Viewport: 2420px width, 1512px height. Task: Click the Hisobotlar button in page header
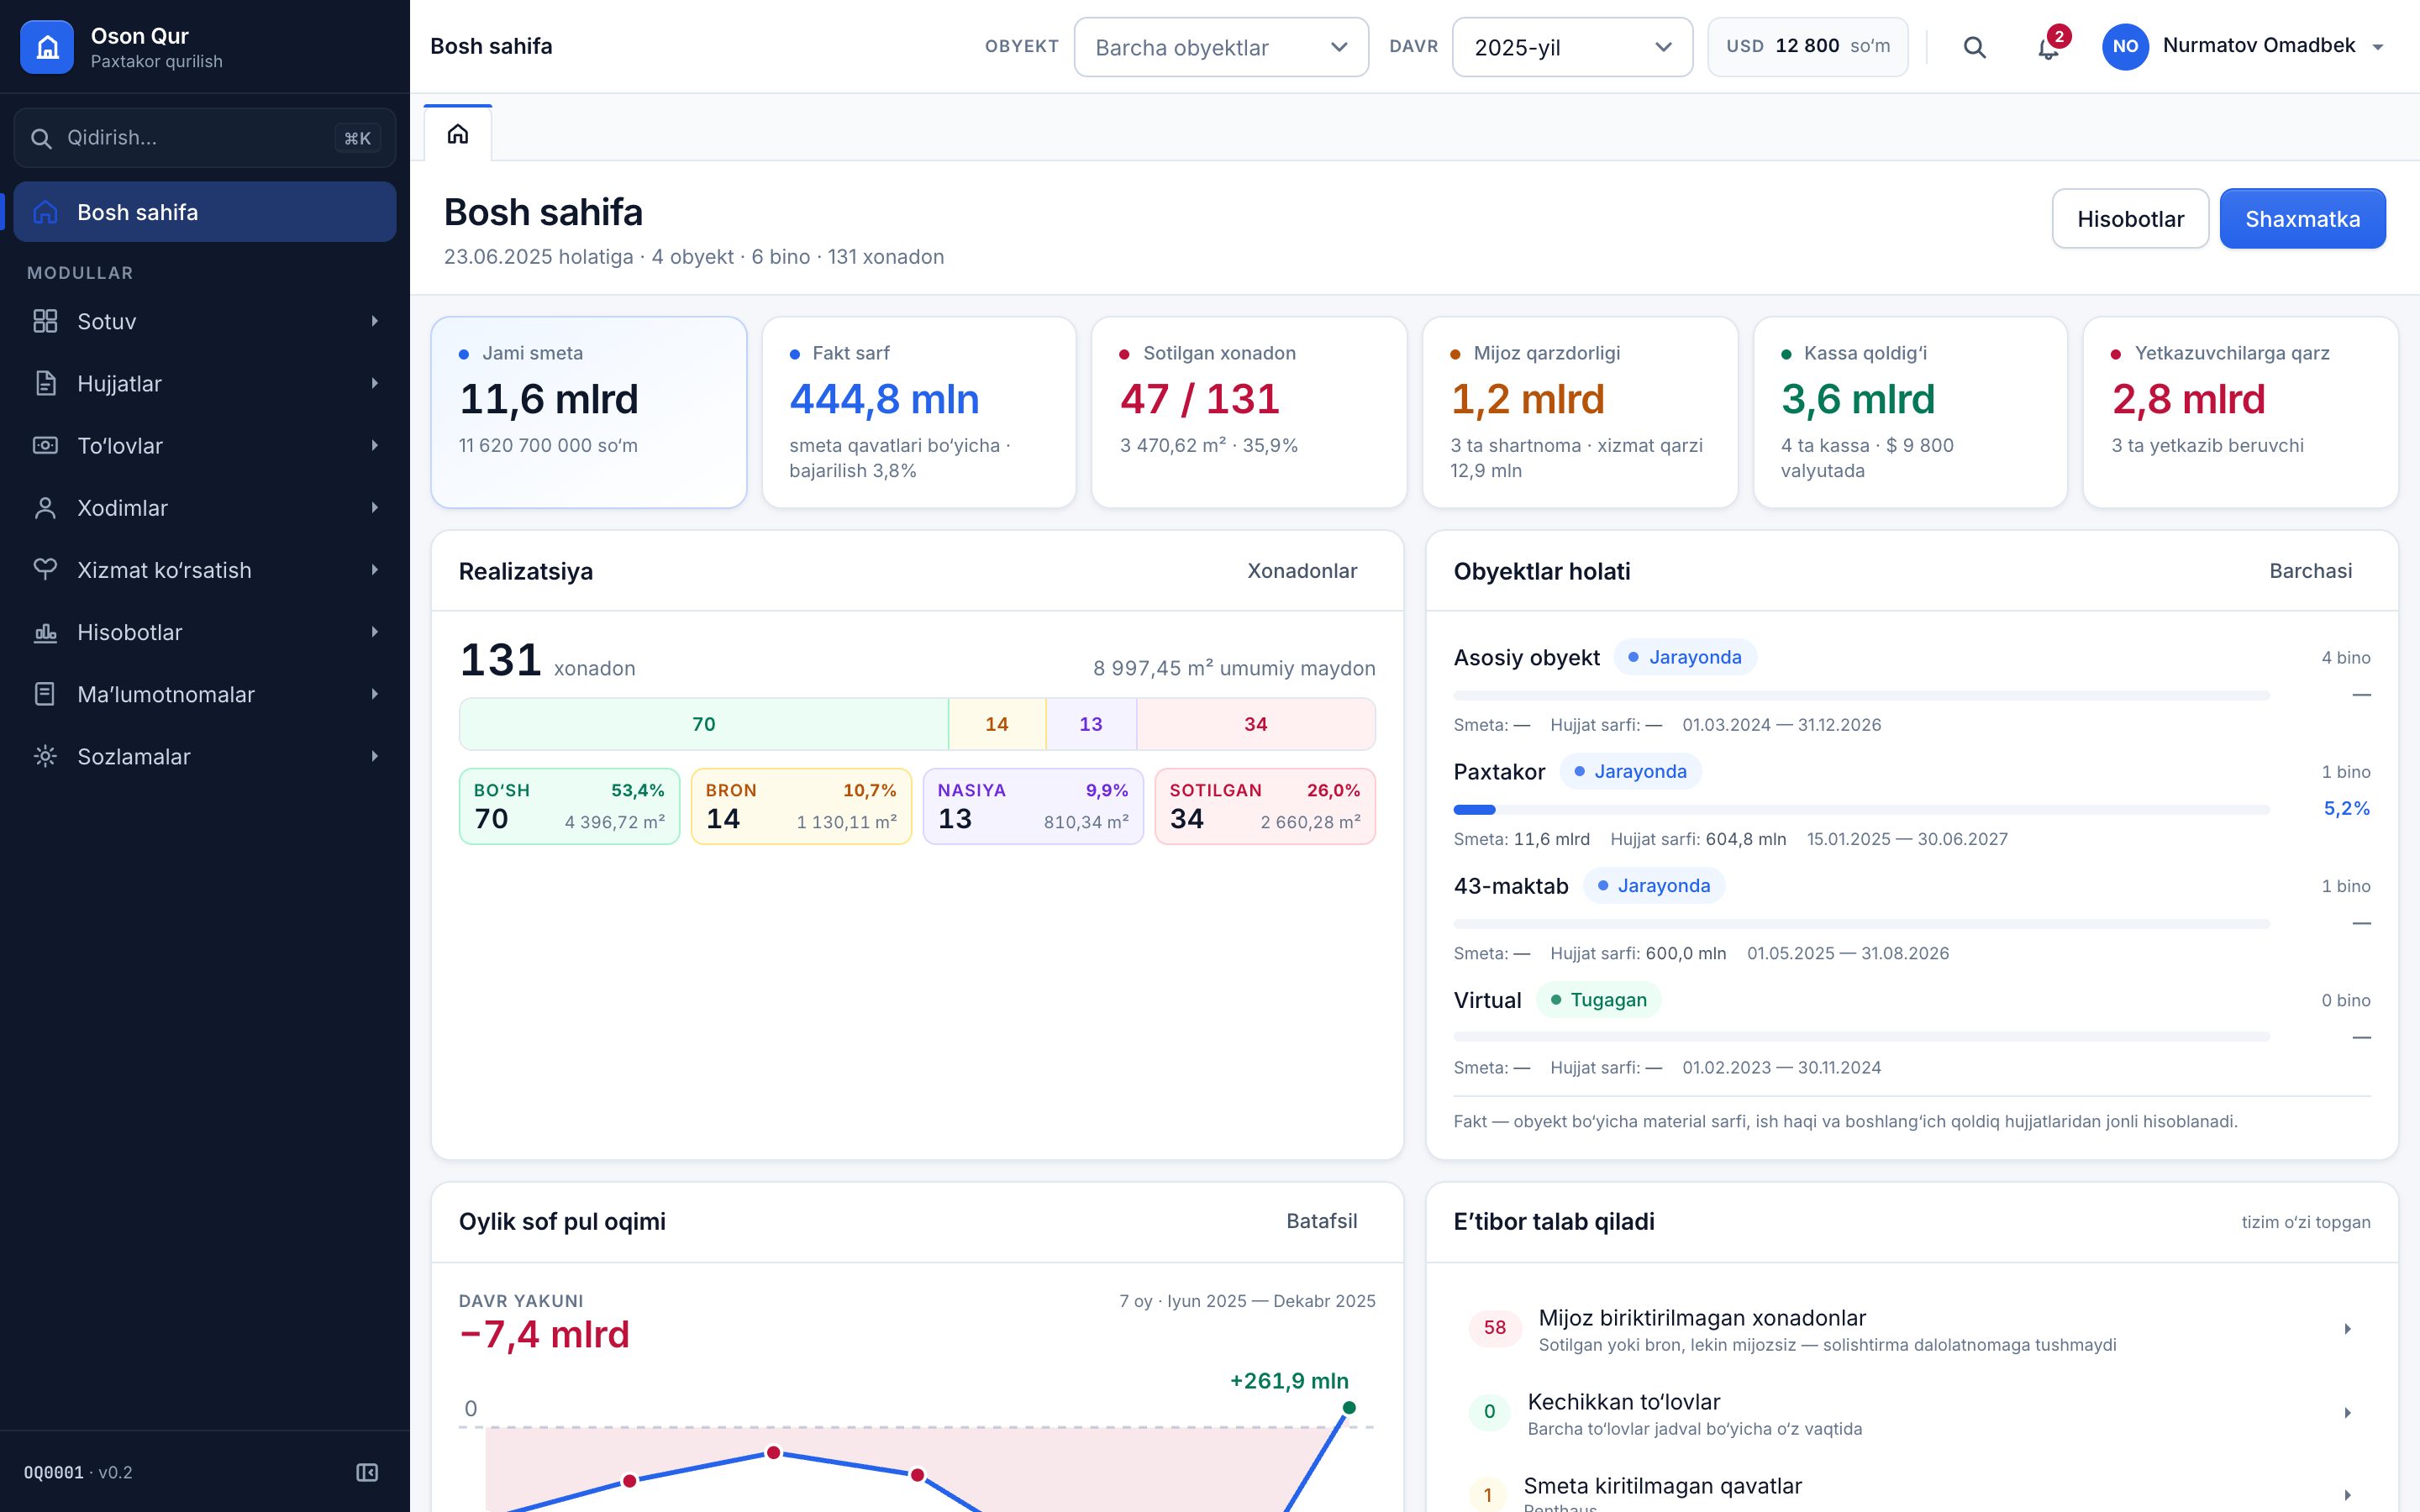click(x=2130, y=218)
